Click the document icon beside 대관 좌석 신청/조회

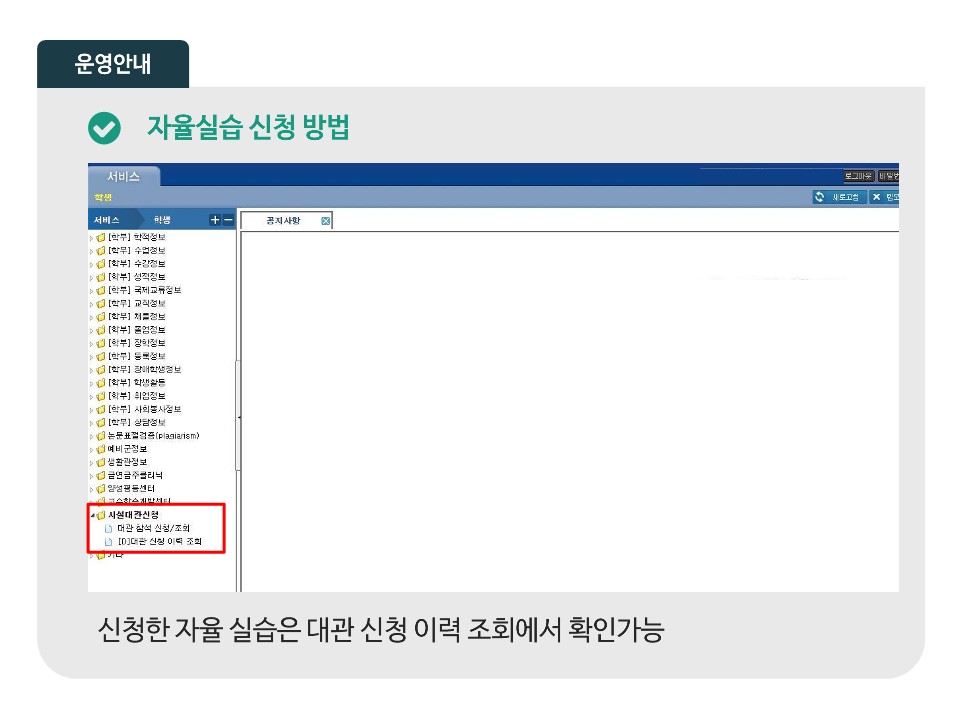(x=109, y=528)
